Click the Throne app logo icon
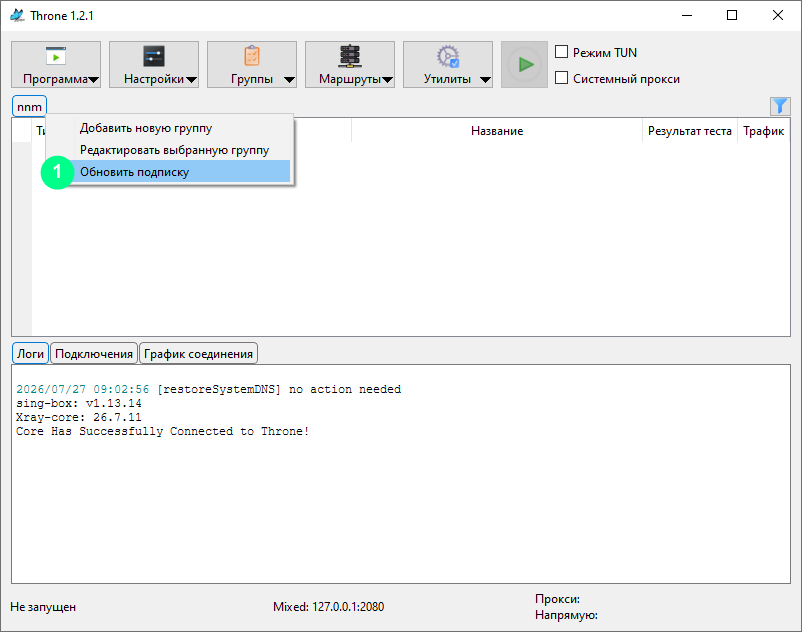The height and width of the screenshot is (632, 802). click(x=17, y=15)
